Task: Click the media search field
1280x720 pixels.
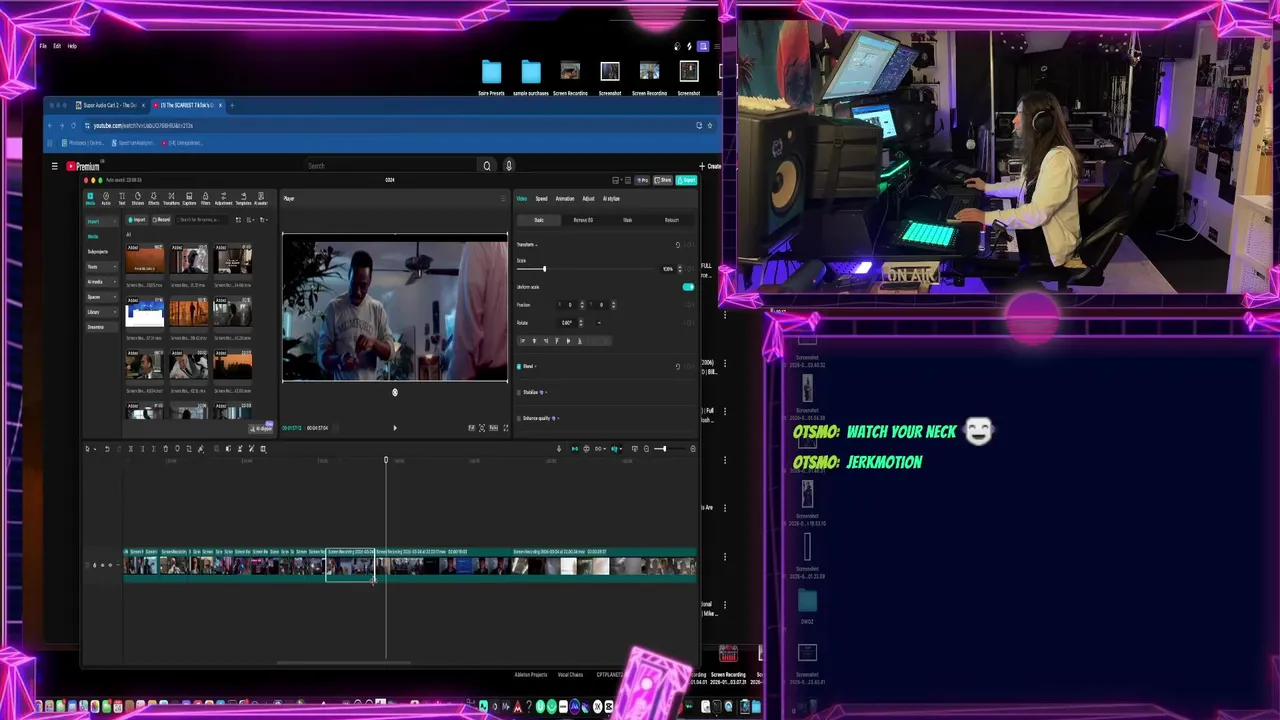Action: [201, 220]
